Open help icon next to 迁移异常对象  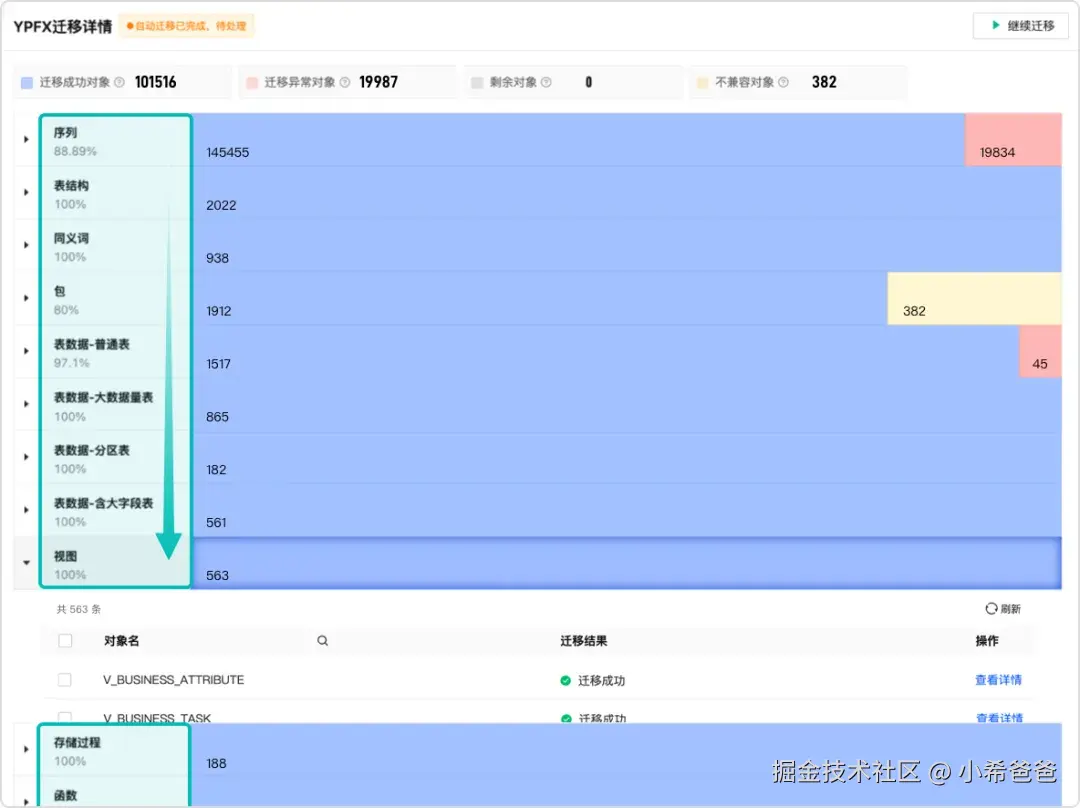(344, 82)
